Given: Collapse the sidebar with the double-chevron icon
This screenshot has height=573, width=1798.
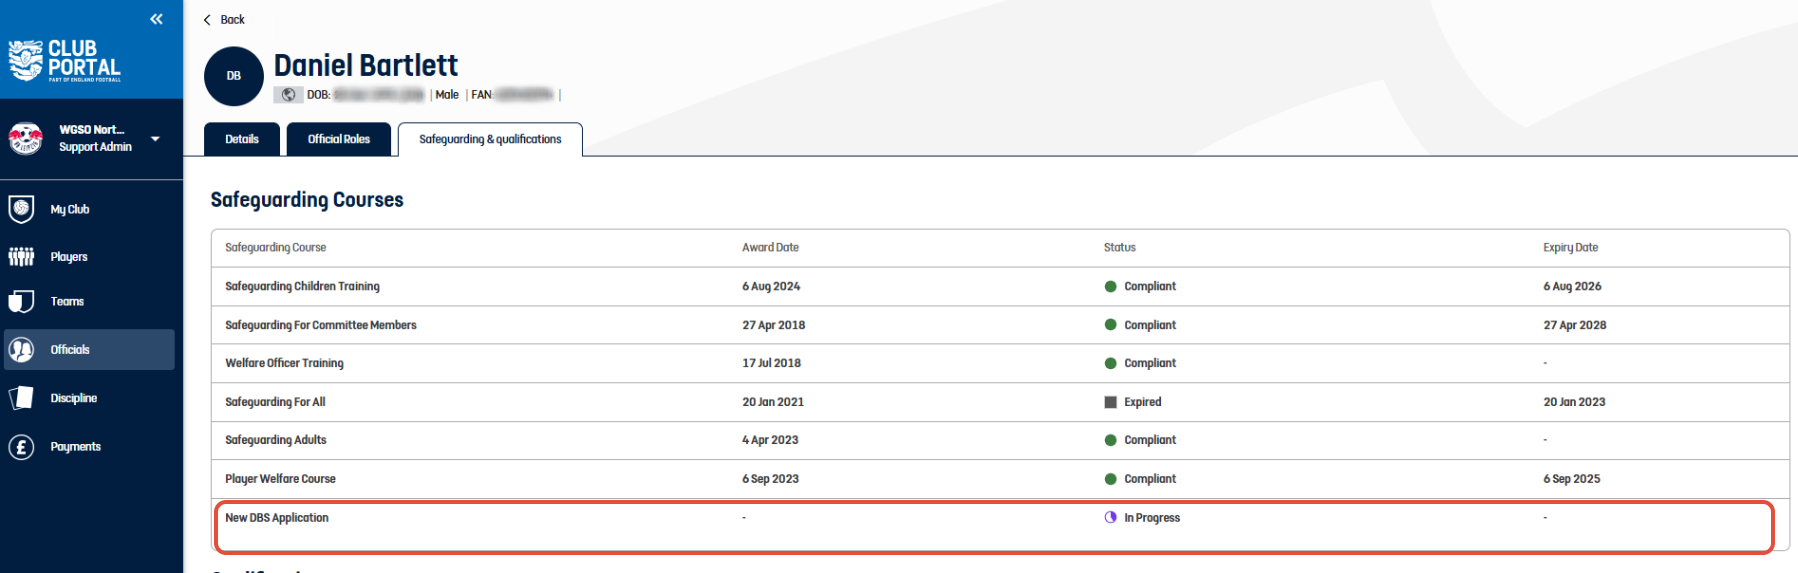Looking at the screenshot, I should pyautogui.click(x=156, y=19).
